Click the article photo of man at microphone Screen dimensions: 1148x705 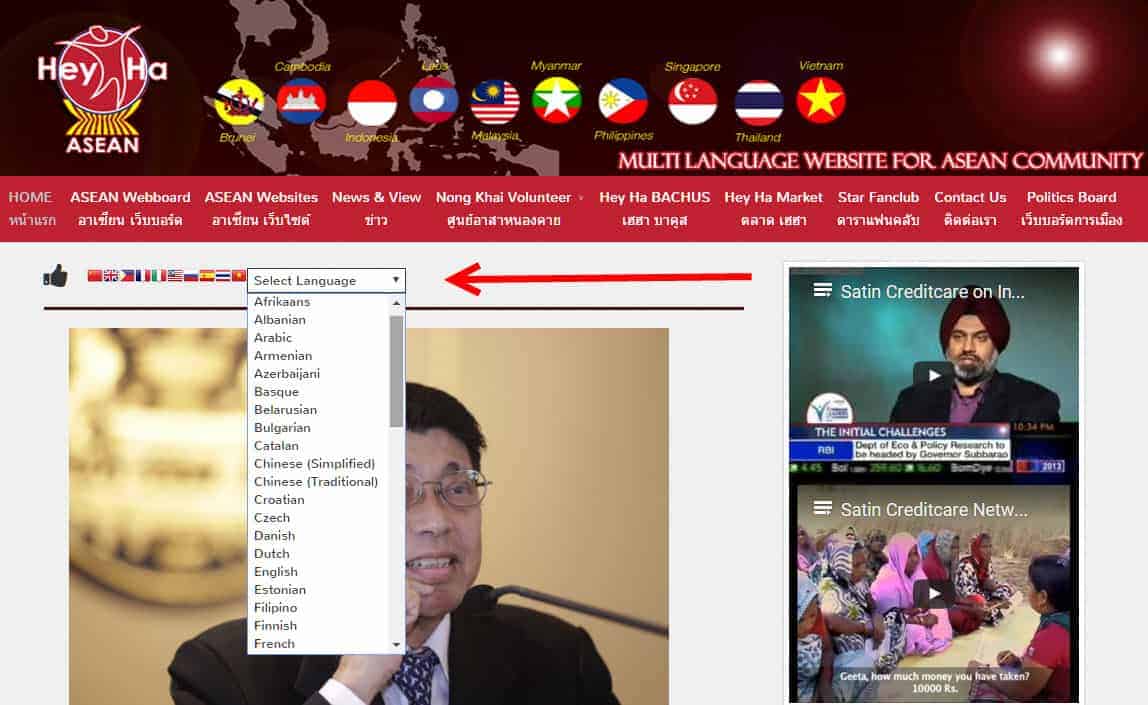(369, 516)
